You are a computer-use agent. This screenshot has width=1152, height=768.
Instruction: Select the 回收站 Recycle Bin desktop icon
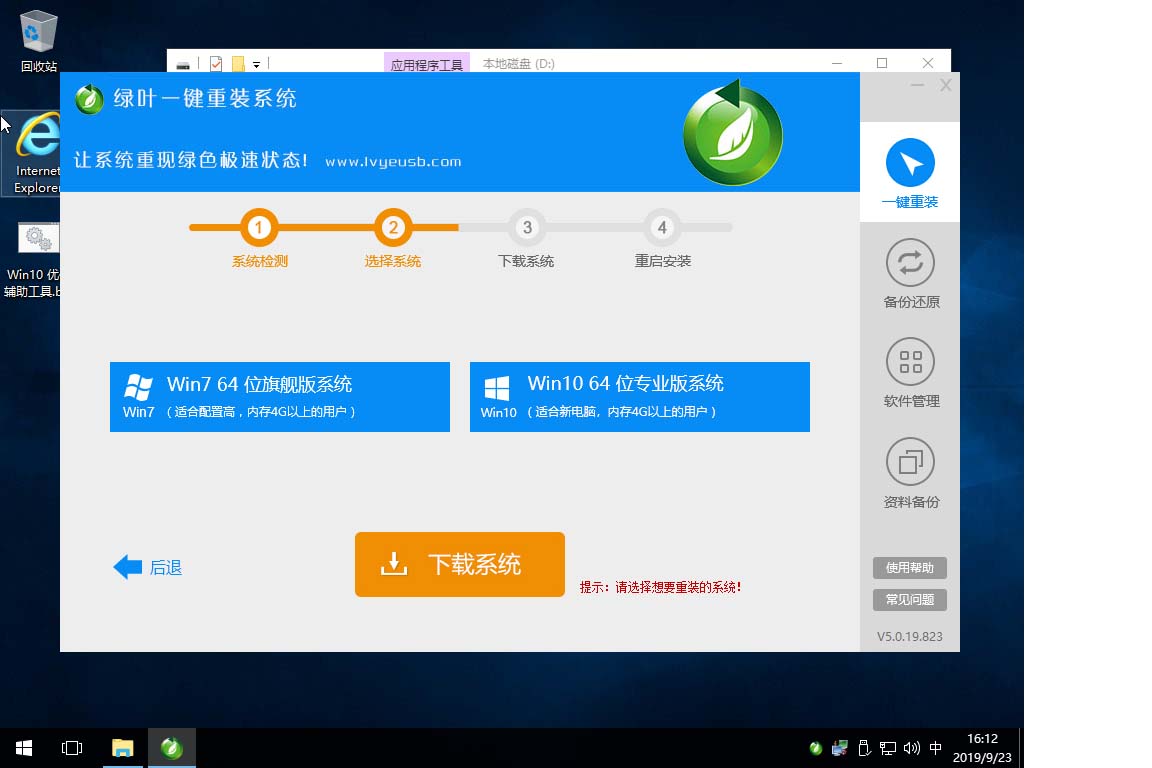click(x=38, y=41)
